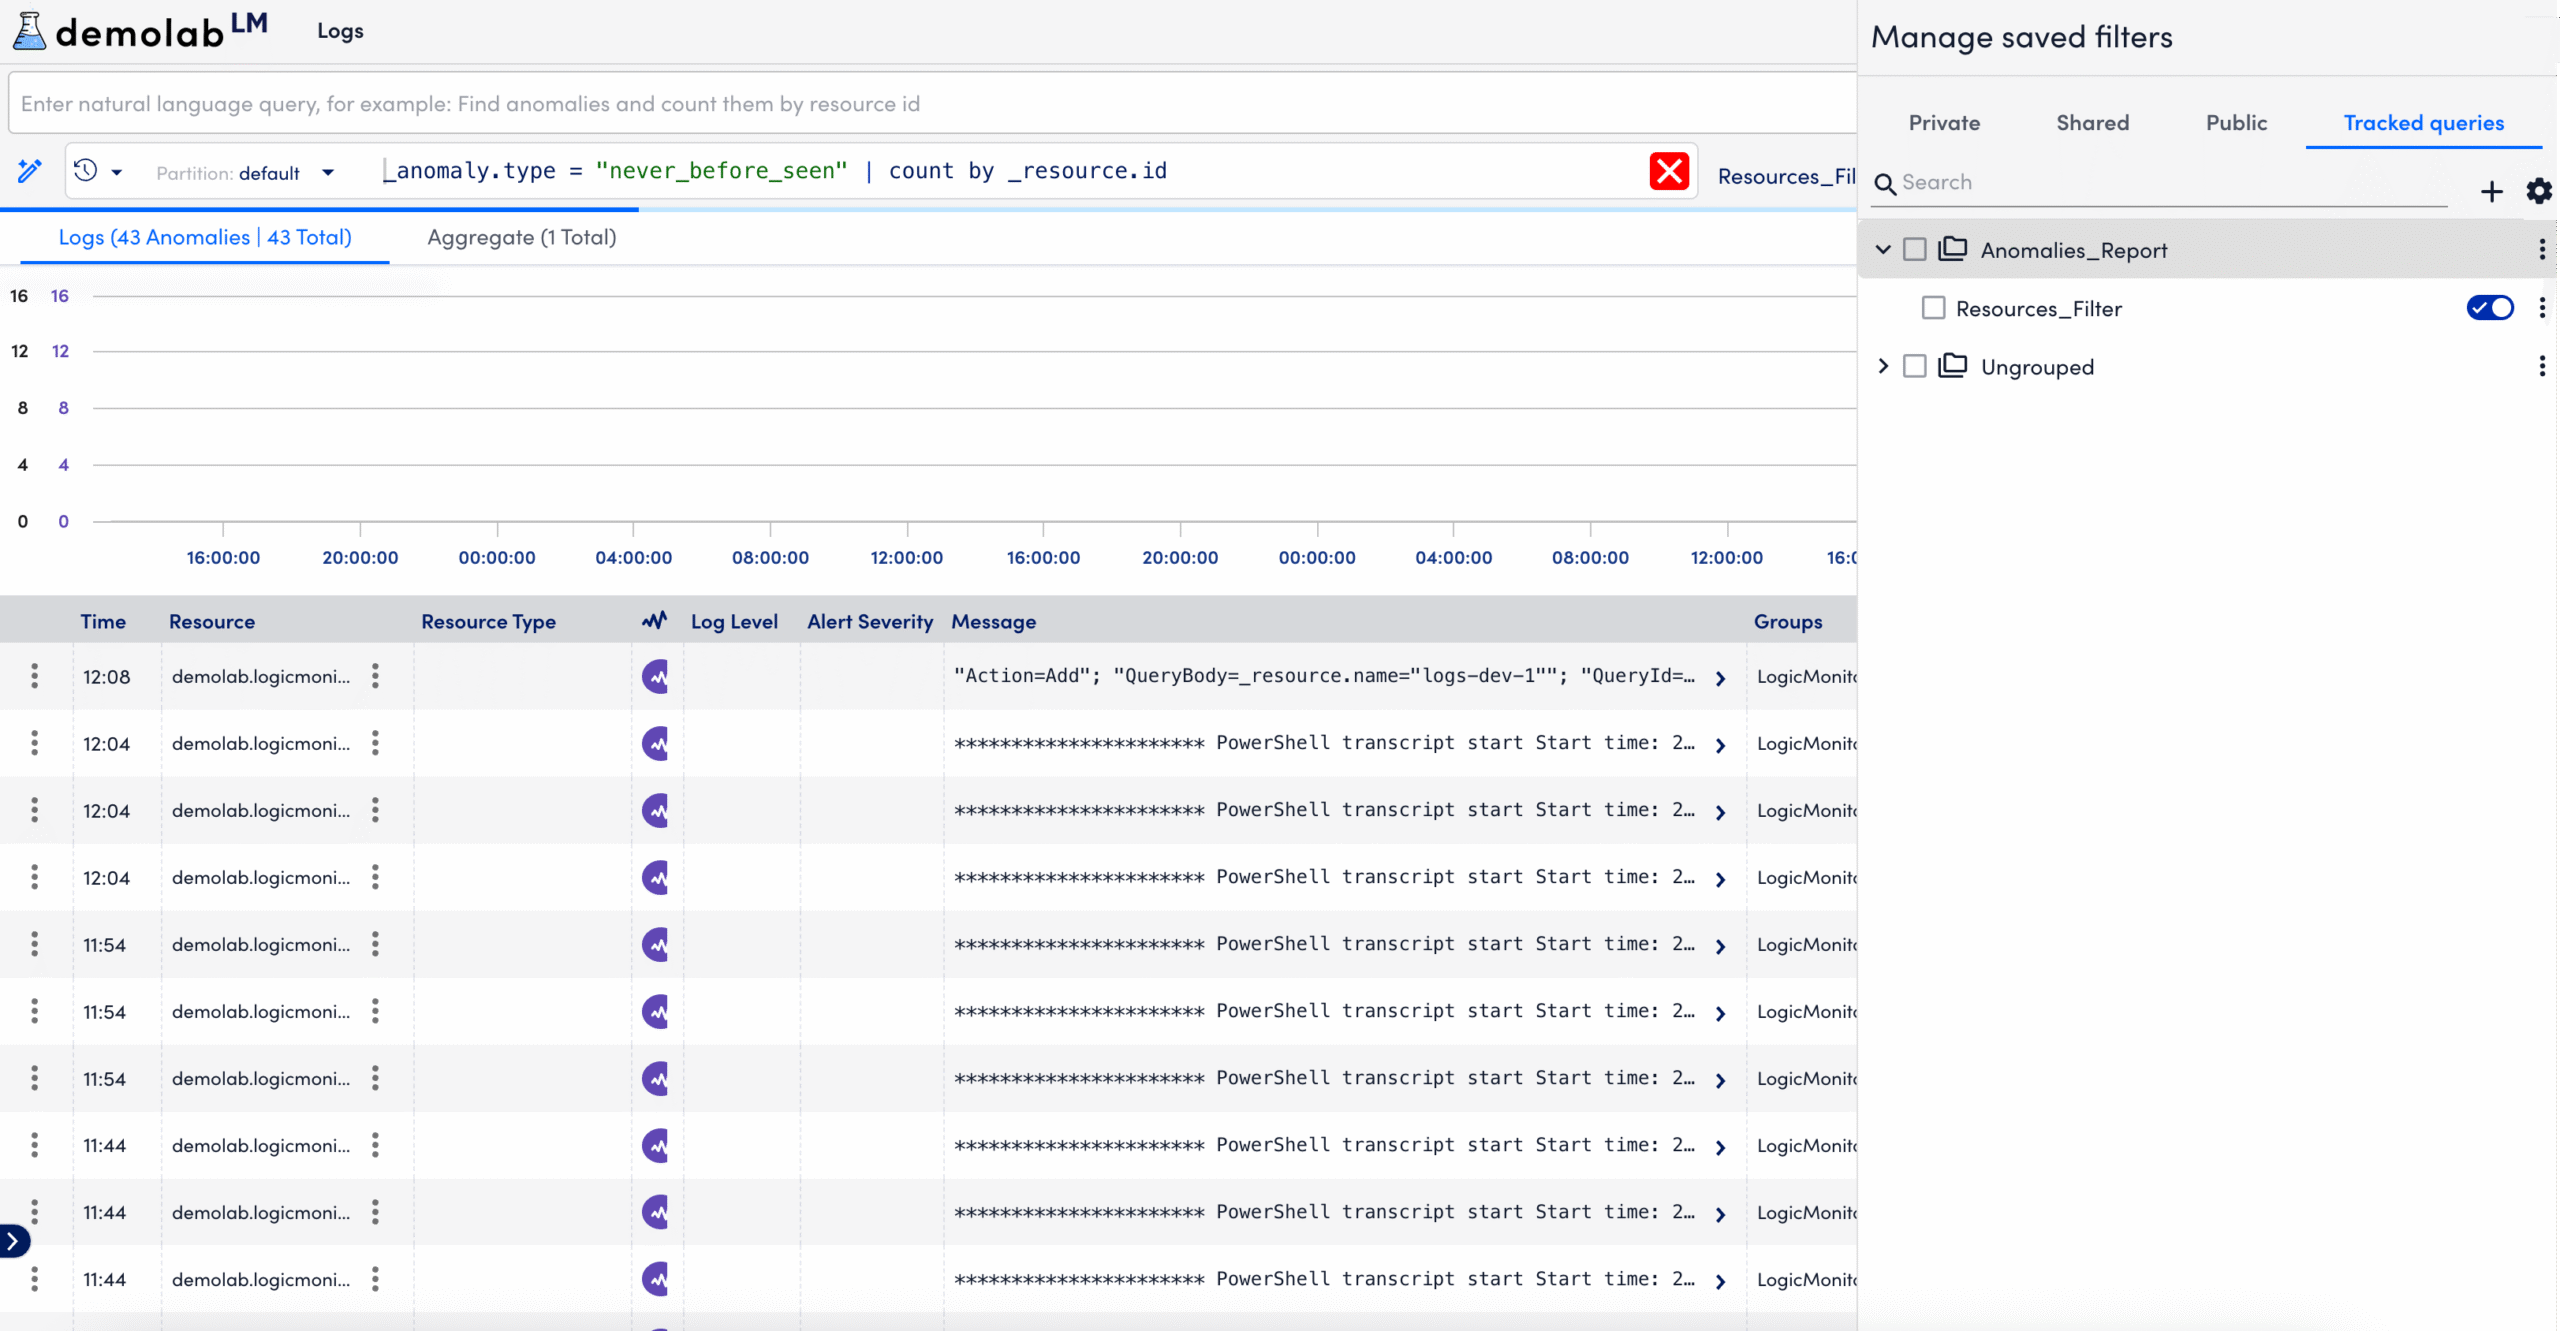Screen dimensions: 2560x1331
Task: Open the kebab menu for Anomalies_Report
Action: click(2542, 249)
